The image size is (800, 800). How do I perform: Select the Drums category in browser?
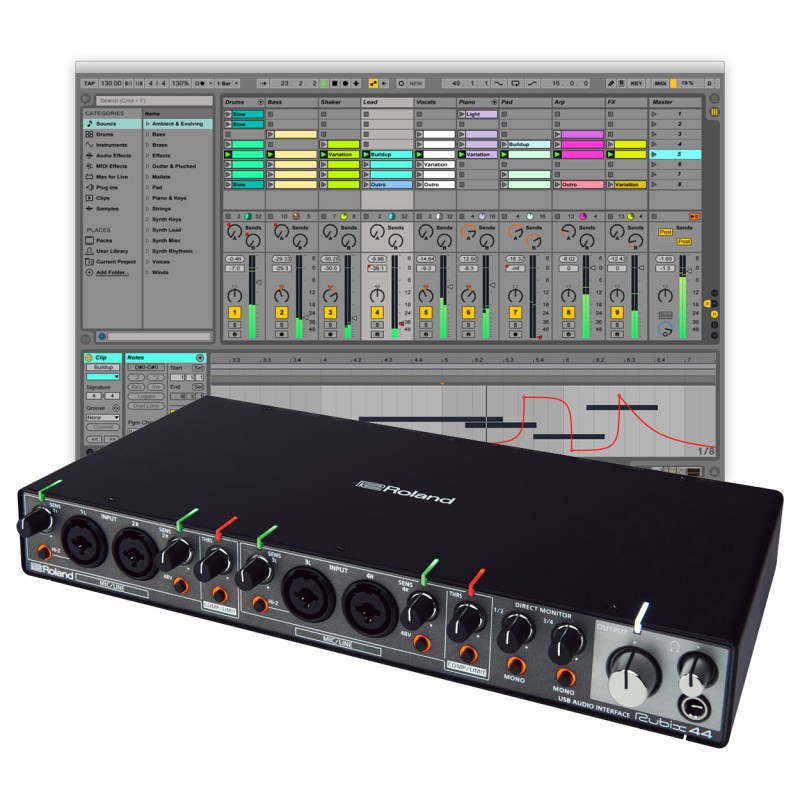[112, 134]
